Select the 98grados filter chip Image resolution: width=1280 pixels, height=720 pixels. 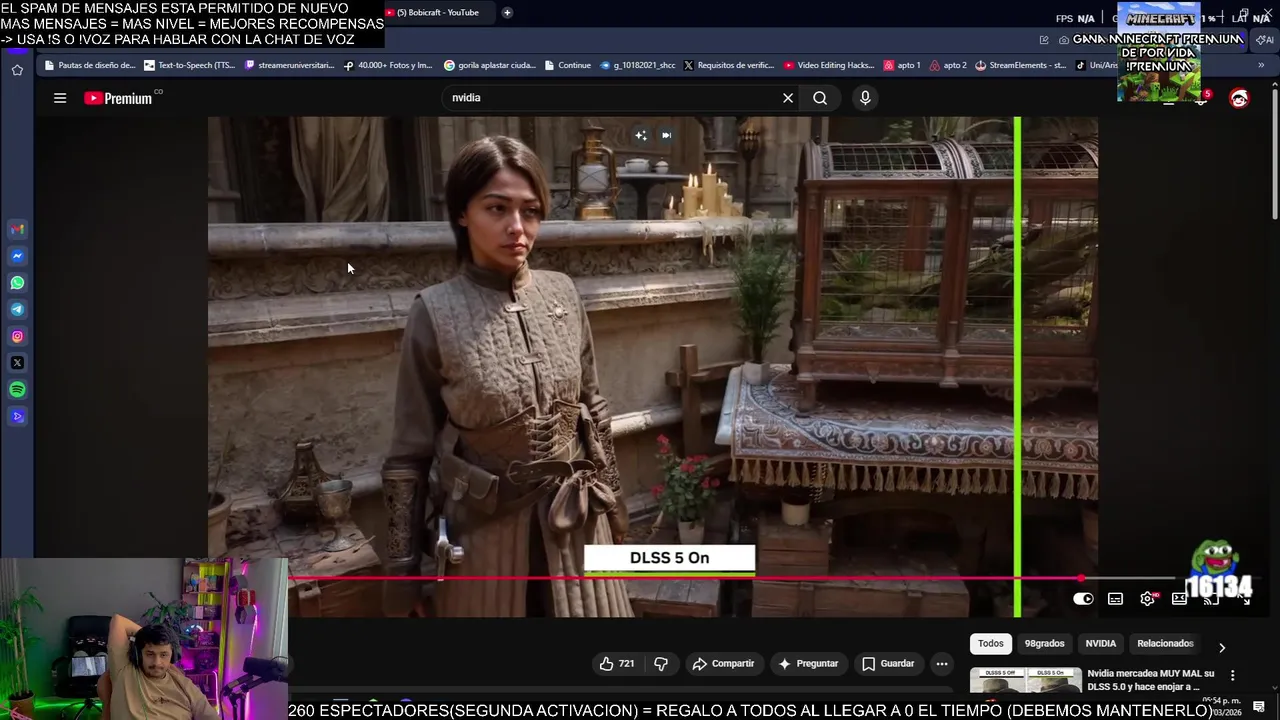(x=1044, y=644)
